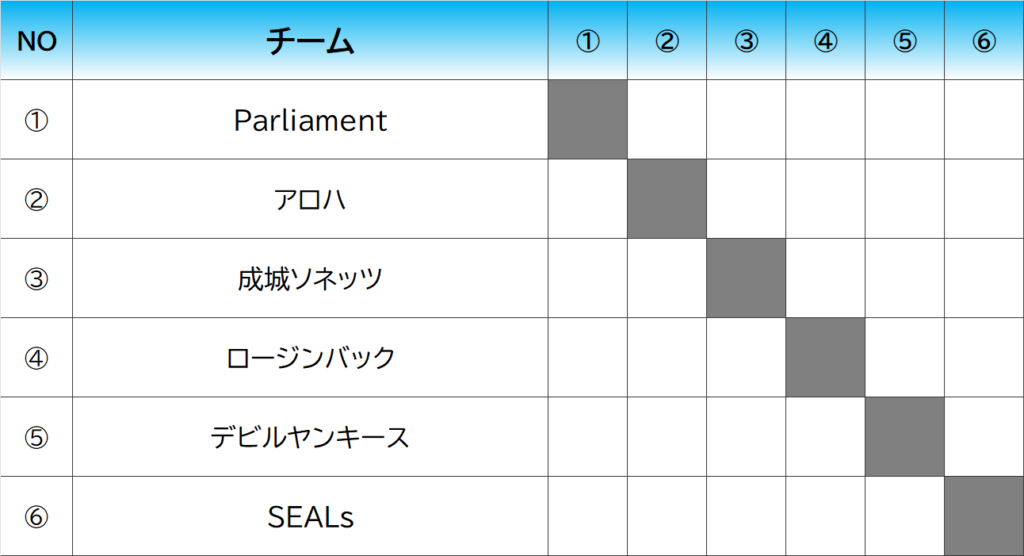Click column header number ⑥

point(984,41)
